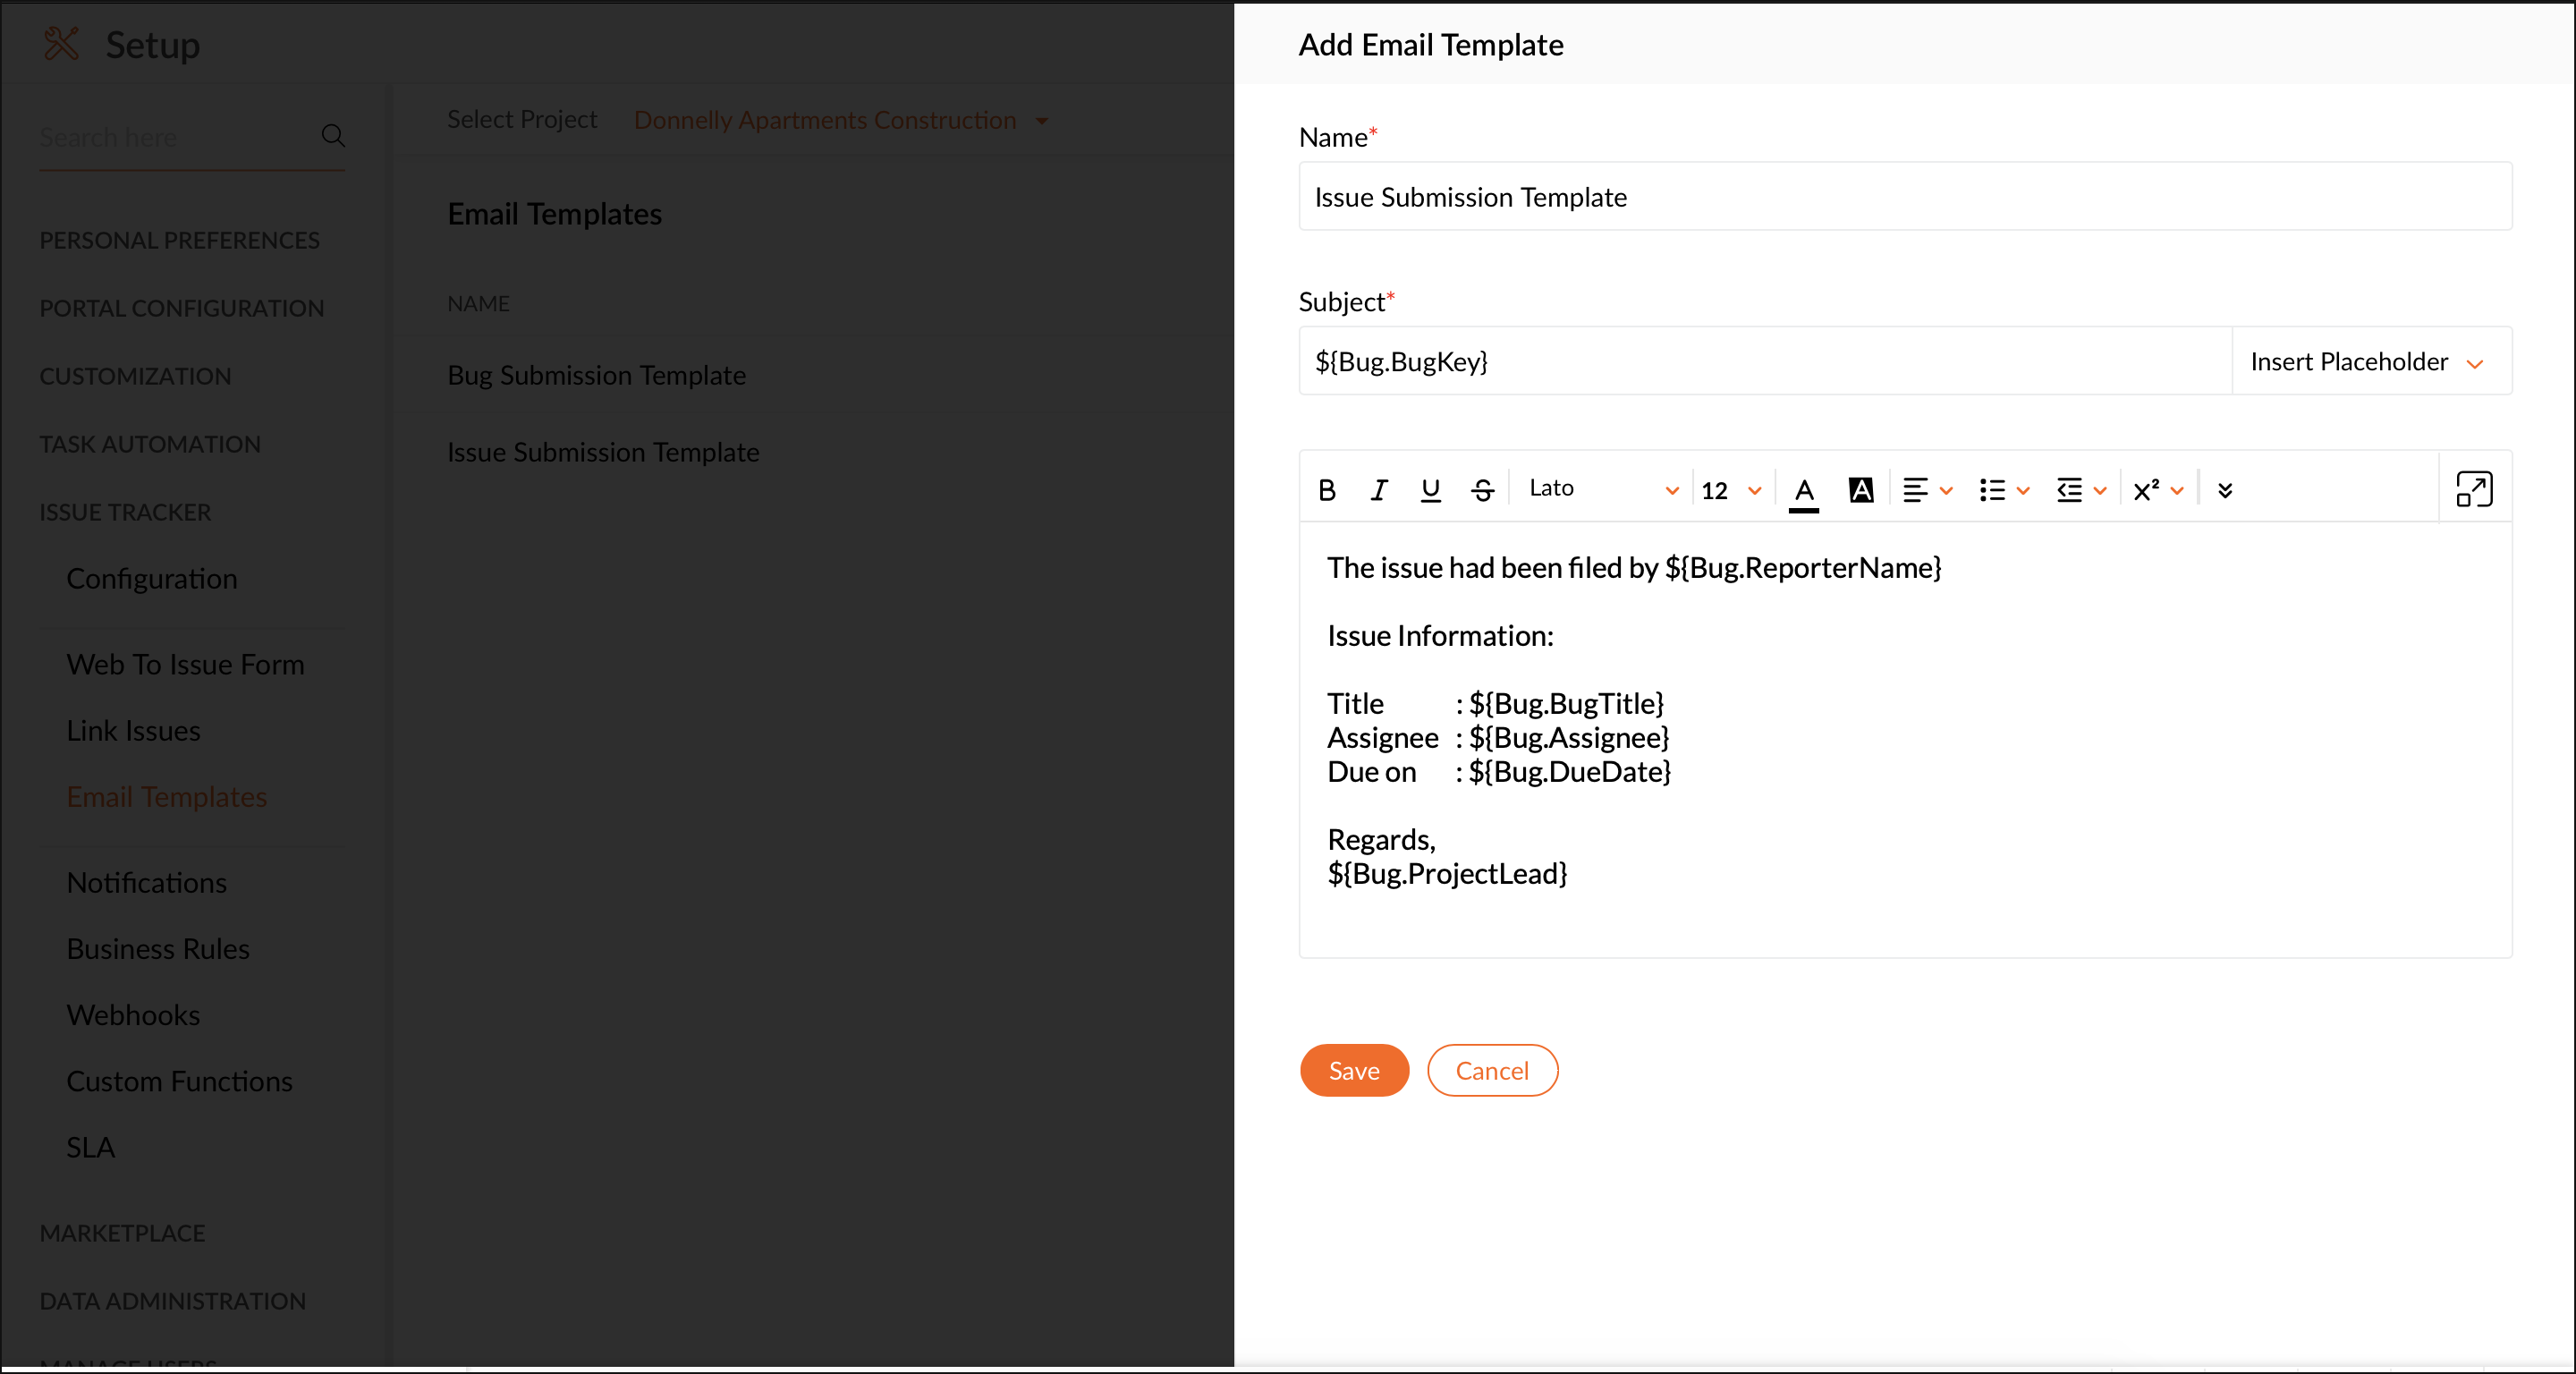The image size is (2576, 1374).
Task: Expand editor to full size icon
Action: tap(2473, 490)
